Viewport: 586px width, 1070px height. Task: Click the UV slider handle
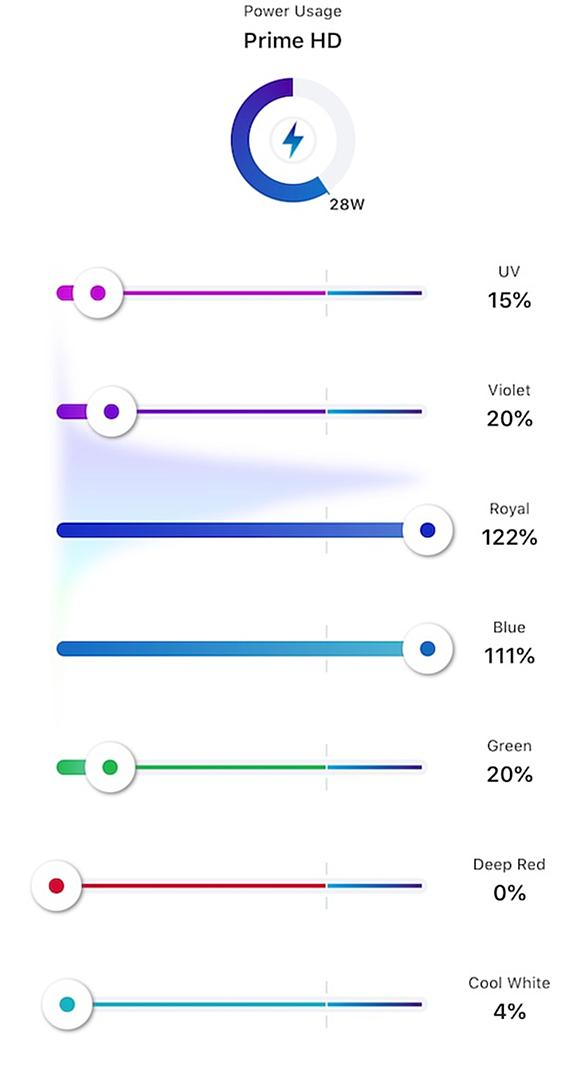click(x=98, y=293)
